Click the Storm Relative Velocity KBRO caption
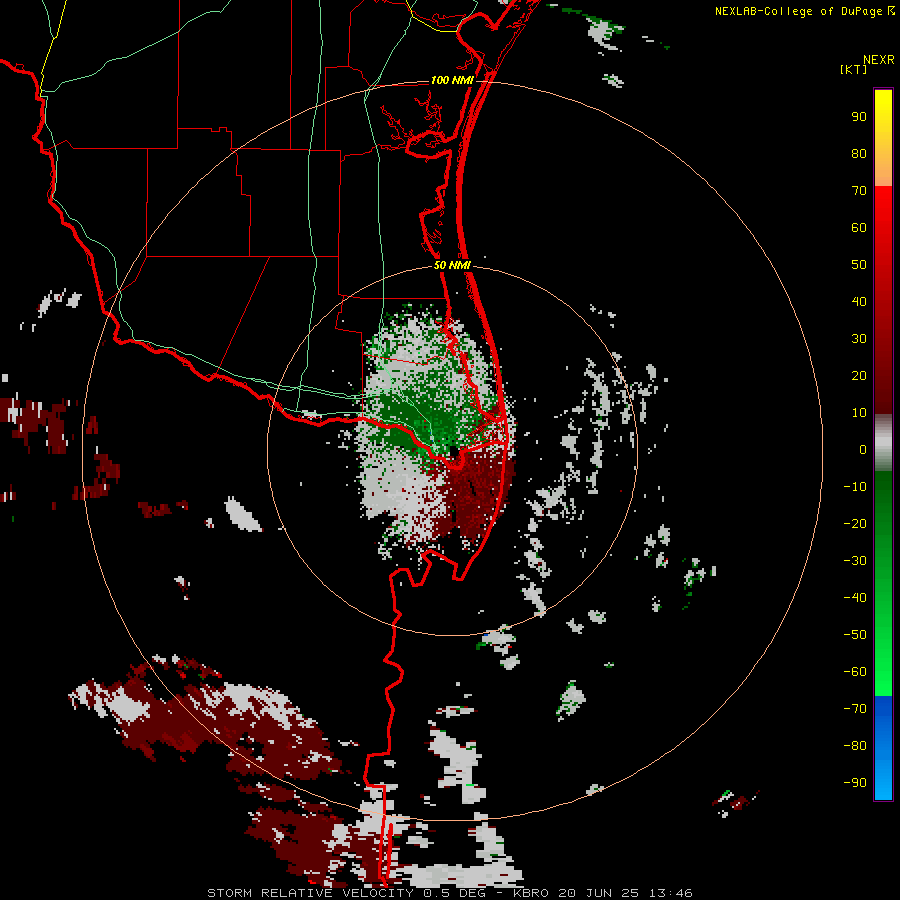Viewport: 900px width, 900px height. tap(449, 893)
